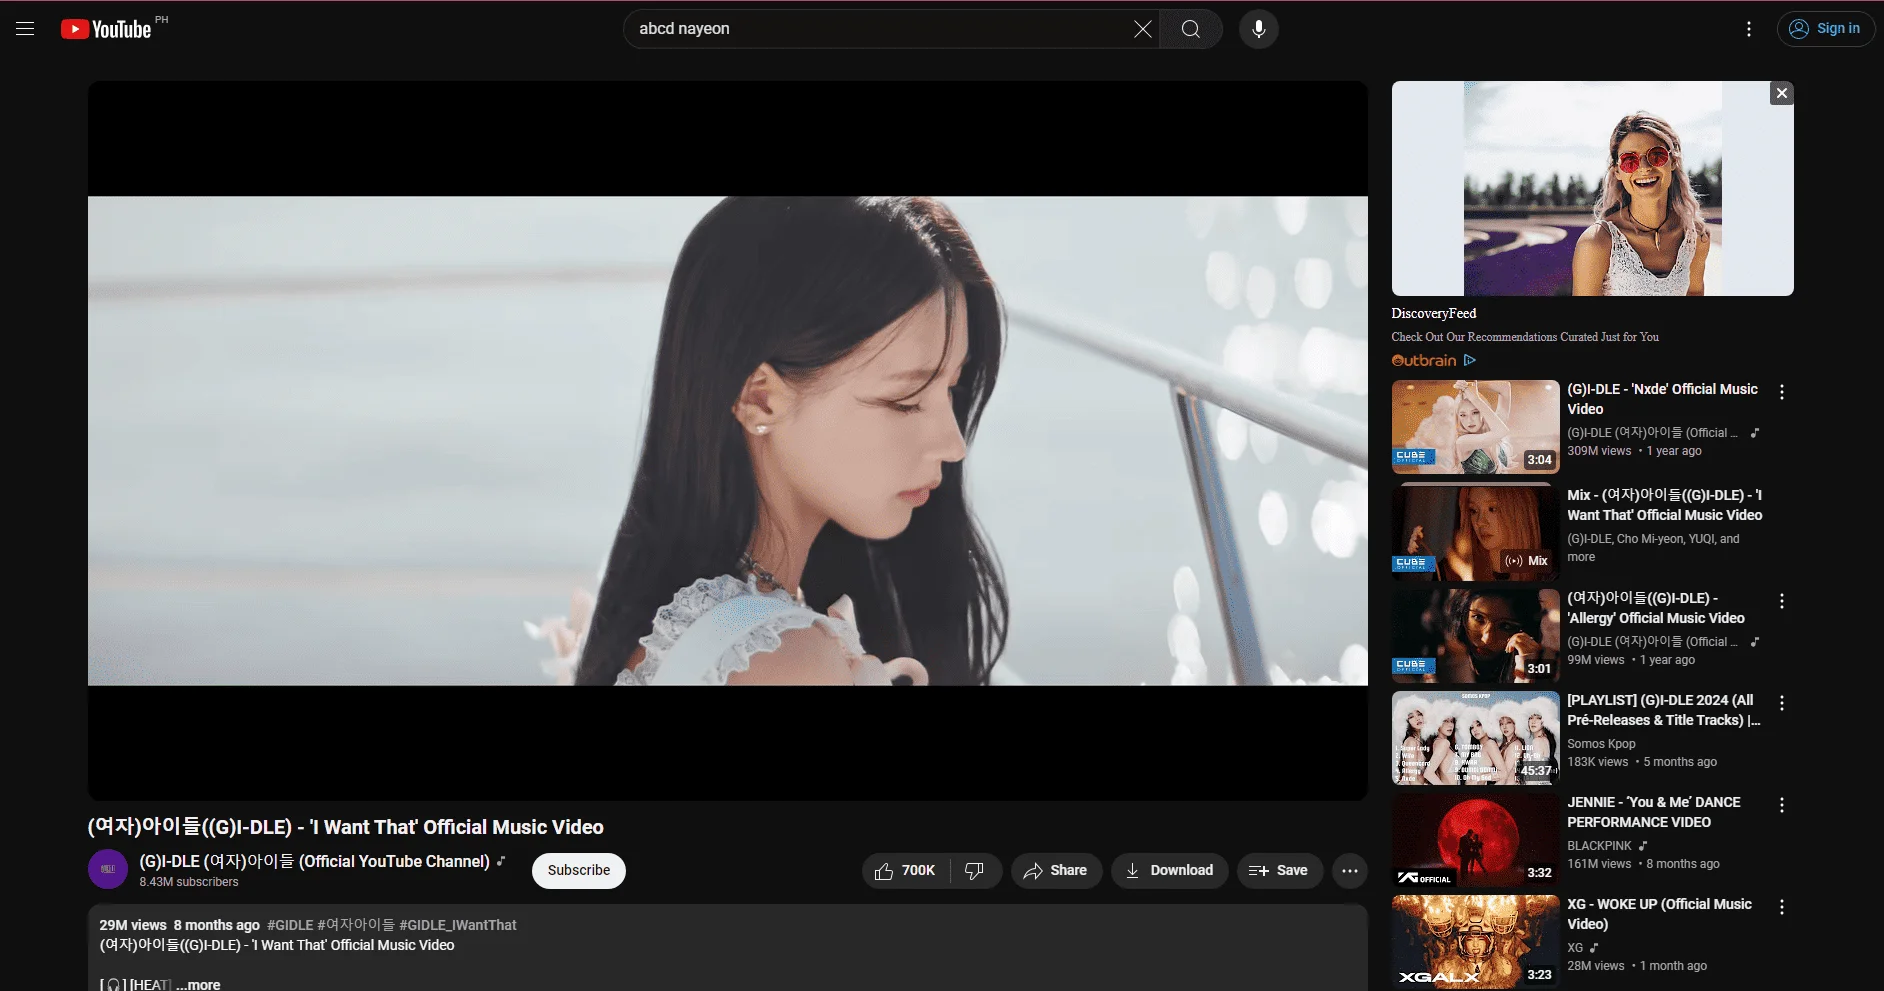Share this video
The image size is (1884, 991).
[x=1056, y=871]
